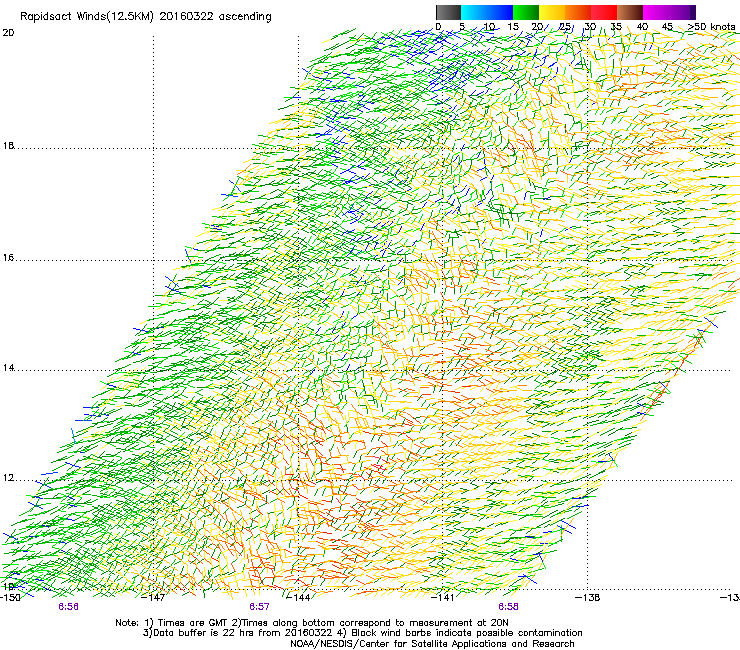Click the latitude label '20'

point(8,33)
